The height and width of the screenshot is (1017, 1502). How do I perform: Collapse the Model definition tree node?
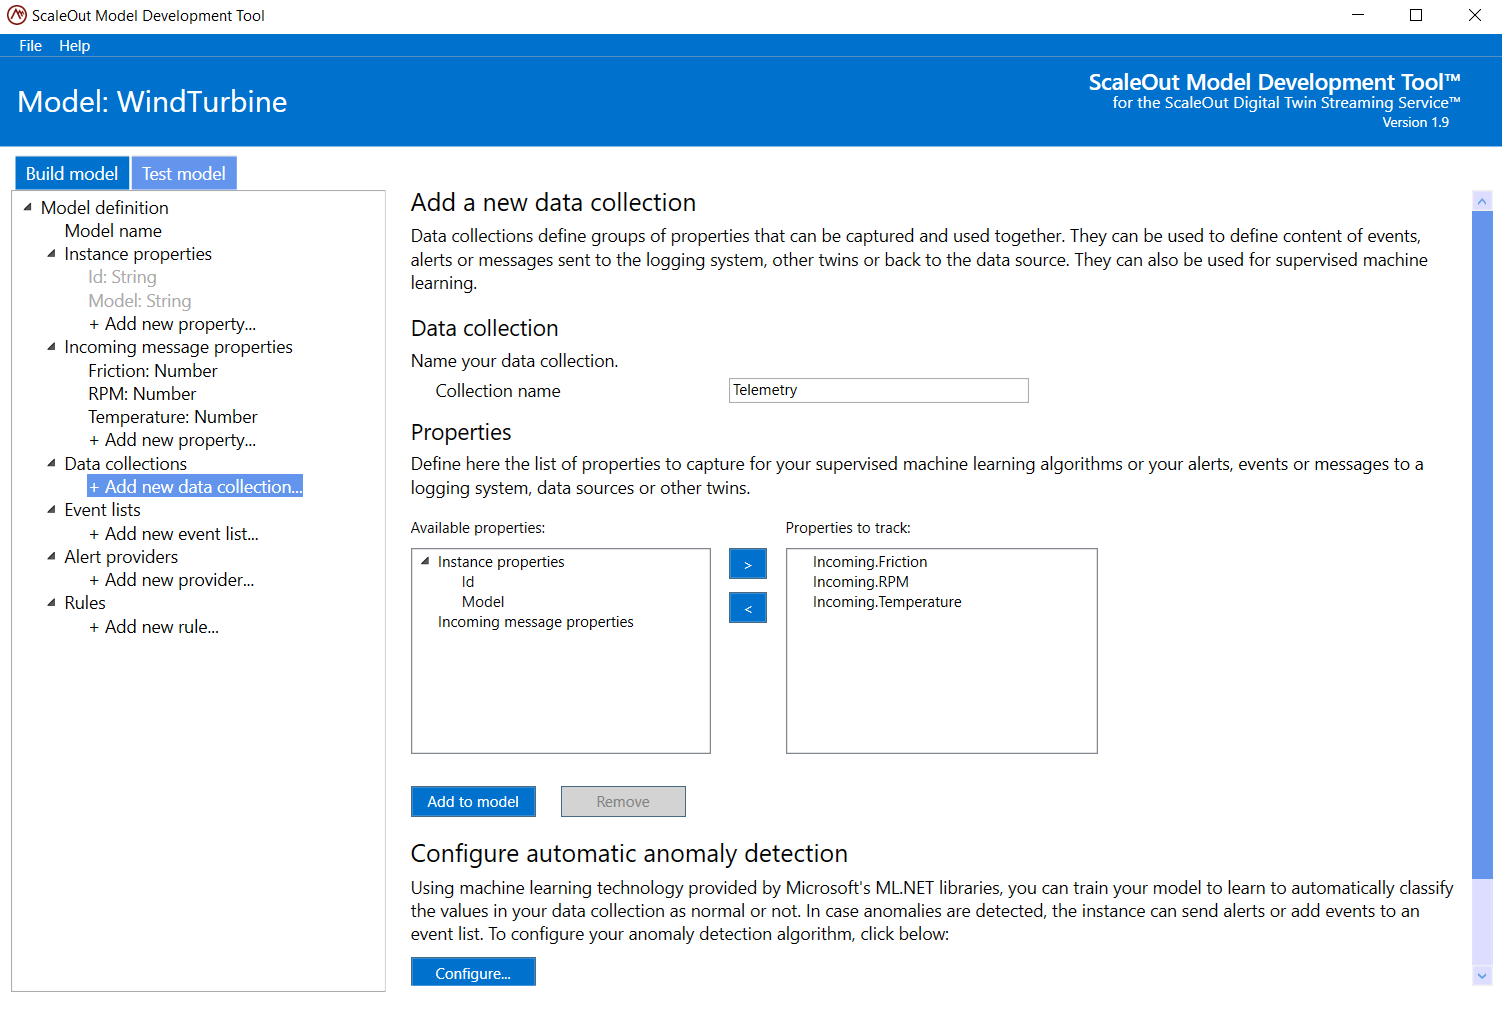tap(28, 207)
